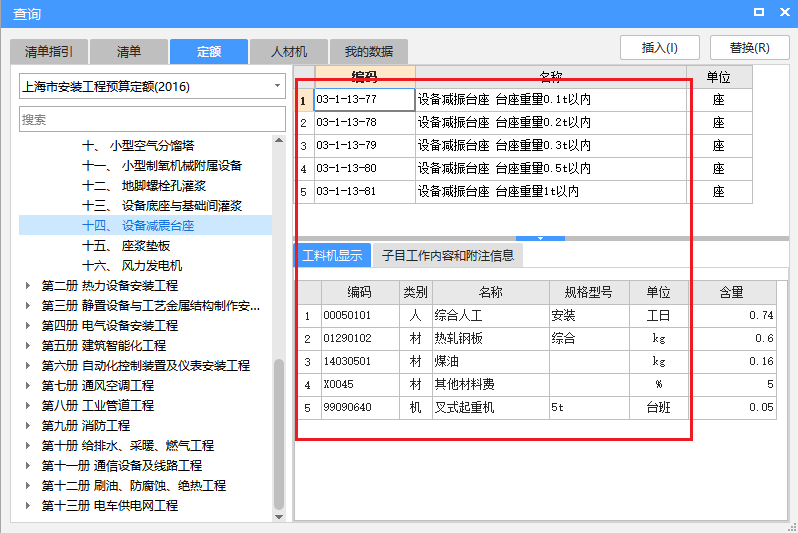Click the 类别 column header

[415, 292]
